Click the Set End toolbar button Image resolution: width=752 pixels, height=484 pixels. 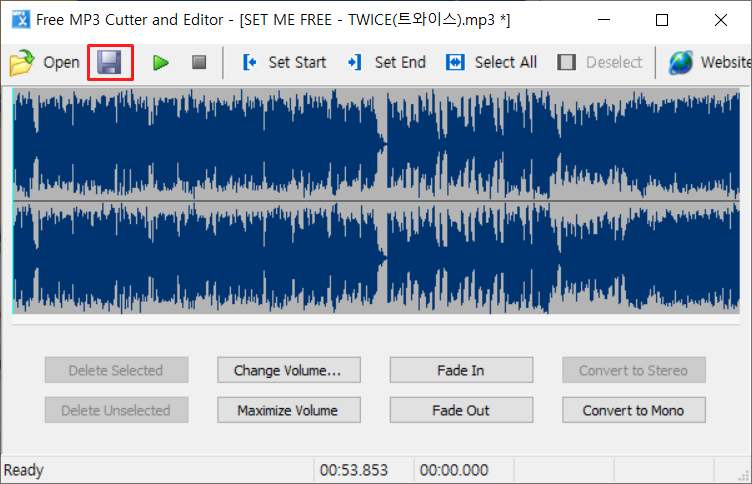pos(387,62)
